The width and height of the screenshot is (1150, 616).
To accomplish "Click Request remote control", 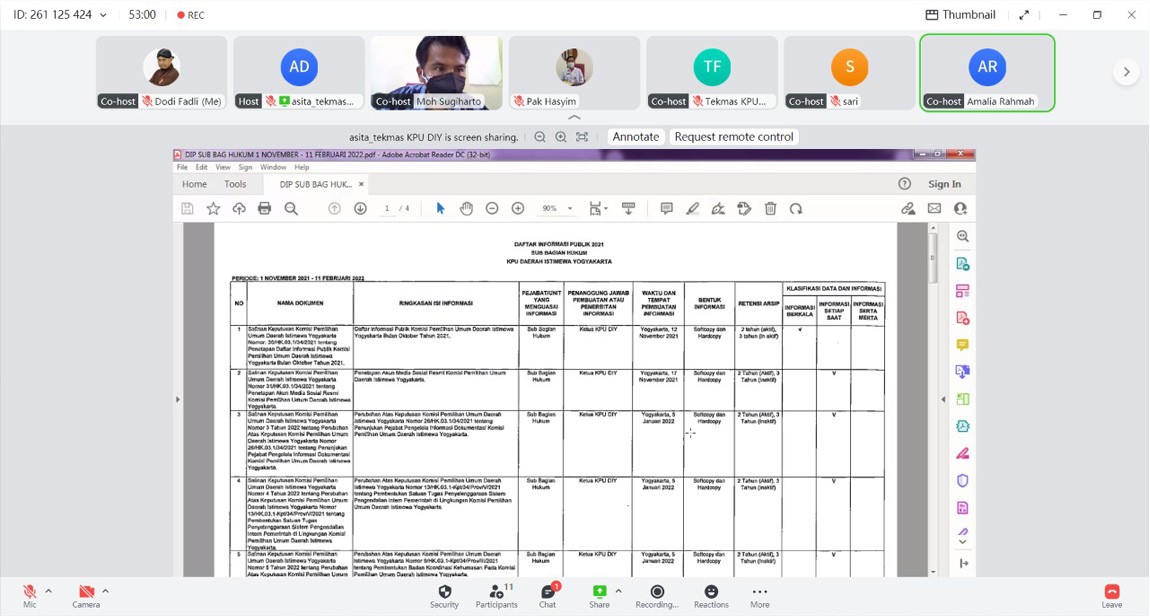I will (x=733, y=137).
